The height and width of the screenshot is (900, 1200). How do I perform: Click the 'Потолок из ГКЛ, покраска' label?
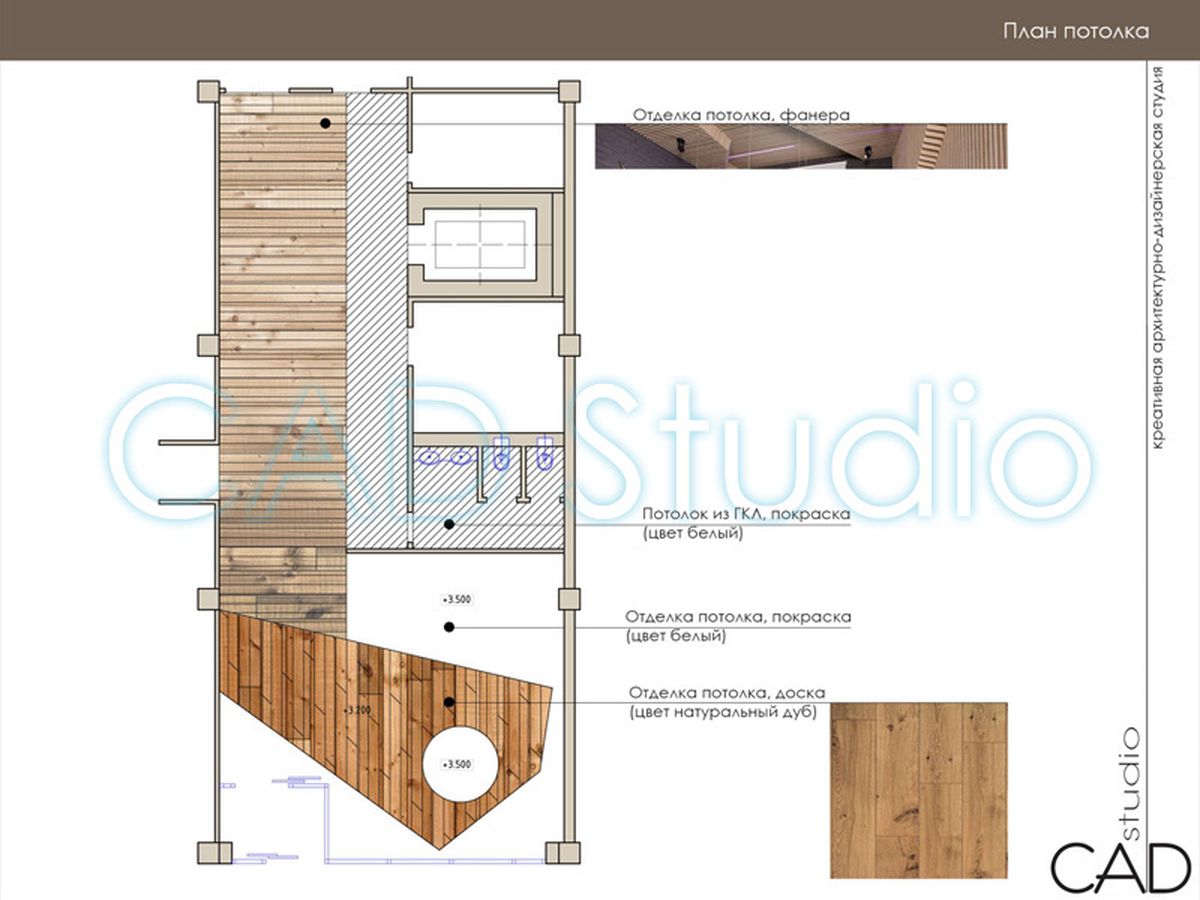746,515
